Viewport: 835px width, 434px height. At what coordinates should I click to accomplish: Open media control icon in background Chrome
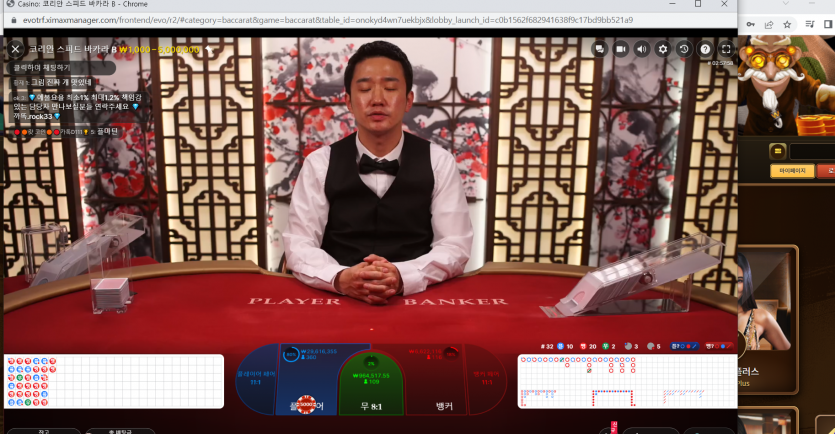[810, 24]
